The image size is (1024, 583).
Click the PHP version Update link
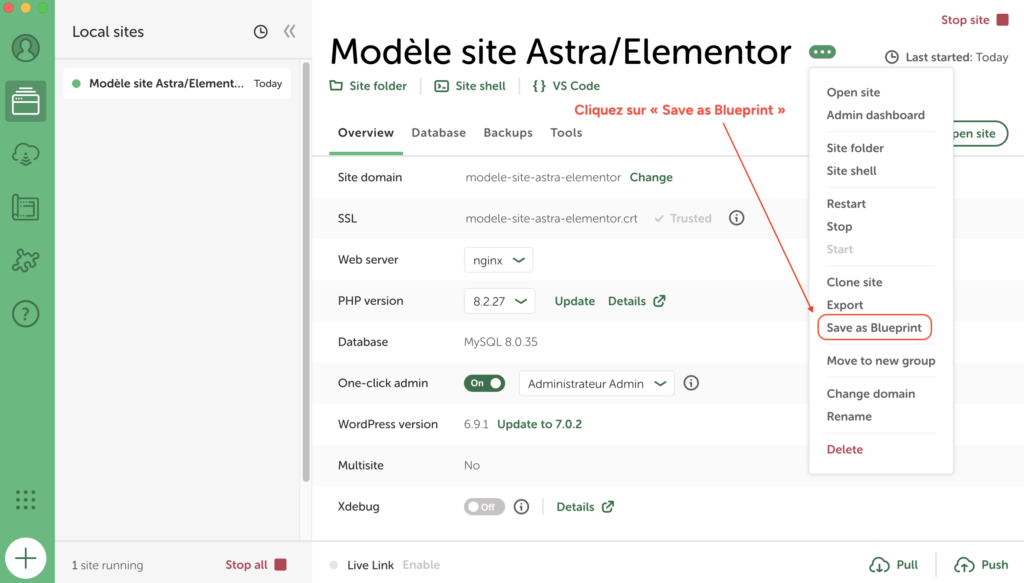tap(575, 301)
